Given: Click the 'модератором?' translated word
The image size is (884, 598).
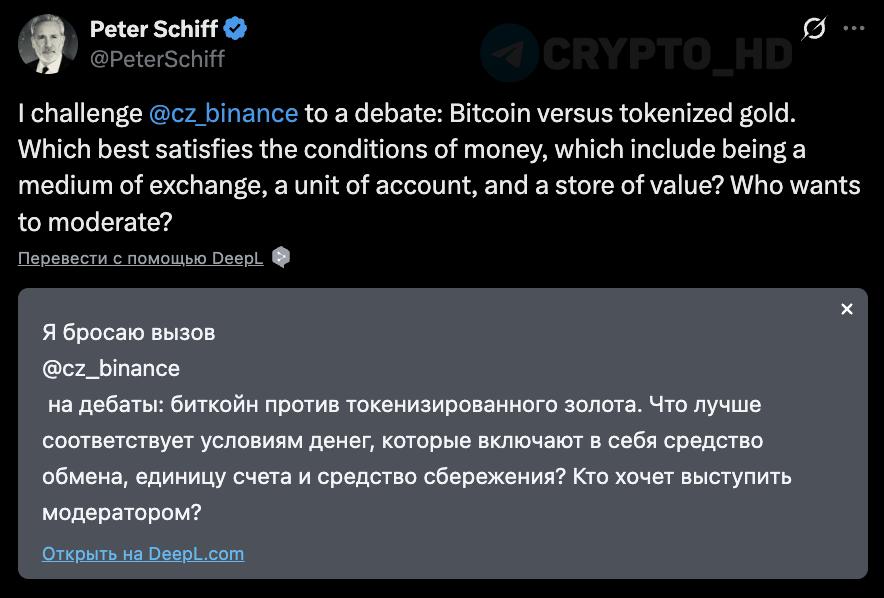Looking at the screenshot, I should (x=122, y=512).
